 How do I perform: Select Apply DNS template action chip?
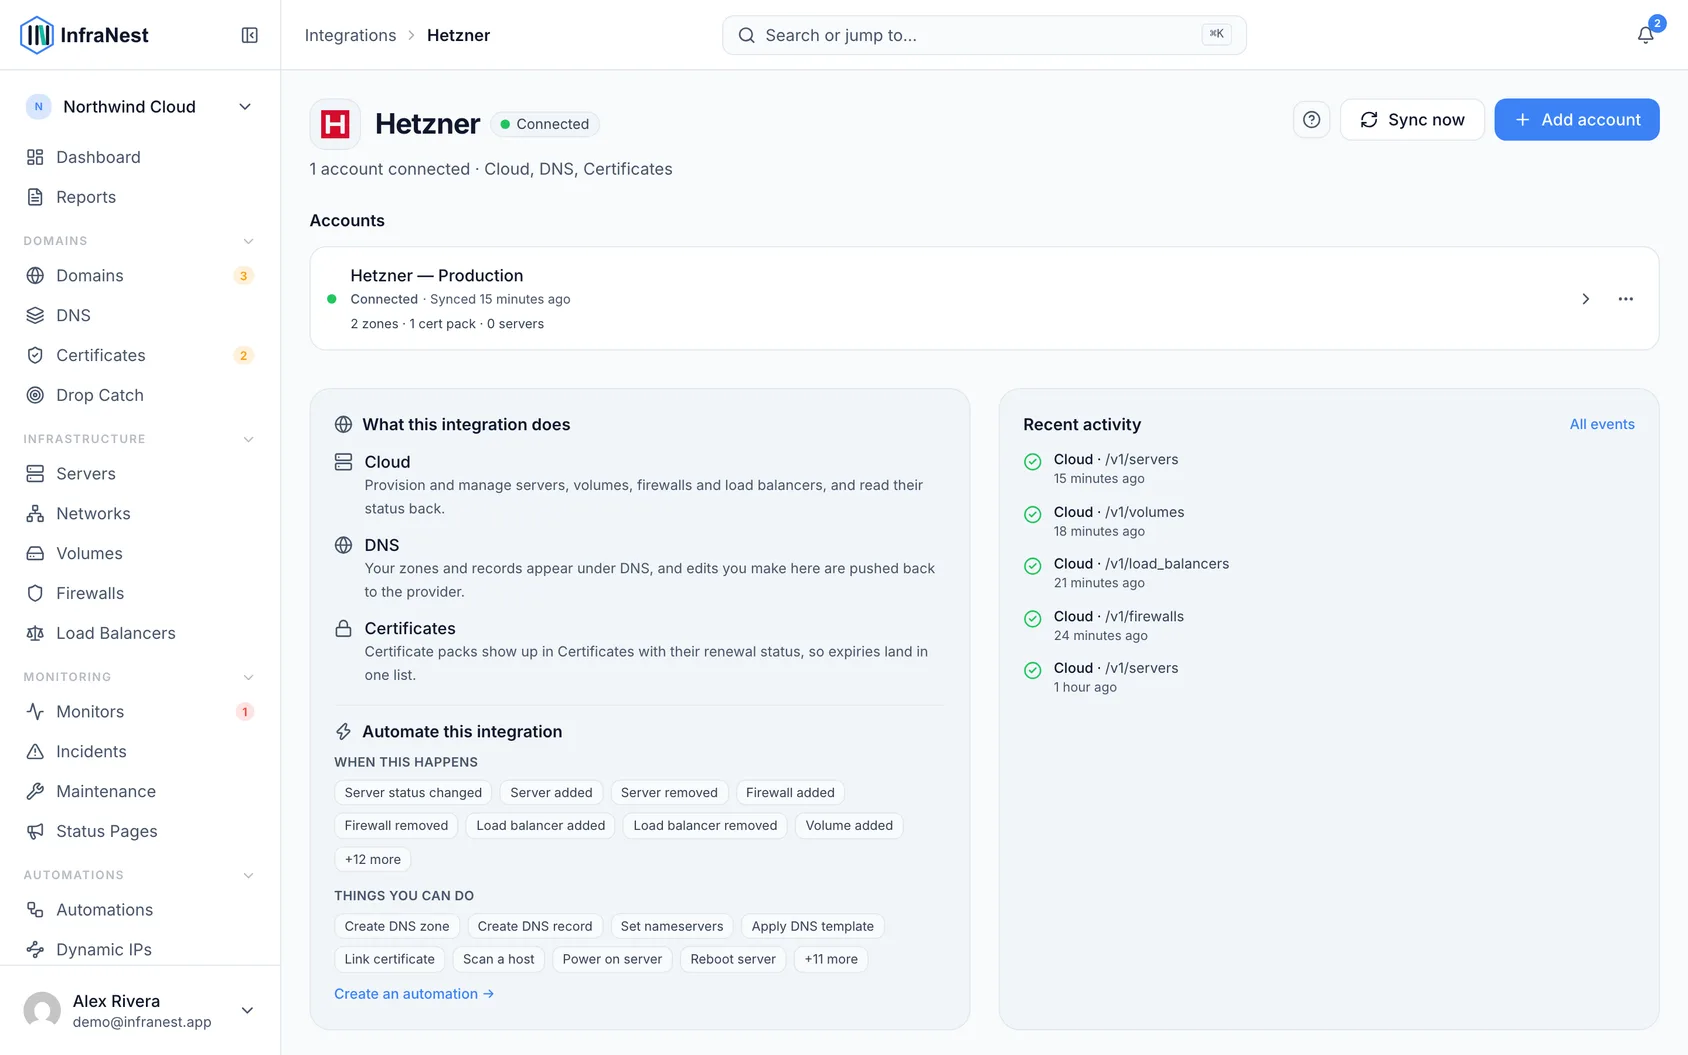(x=813, y=926)
